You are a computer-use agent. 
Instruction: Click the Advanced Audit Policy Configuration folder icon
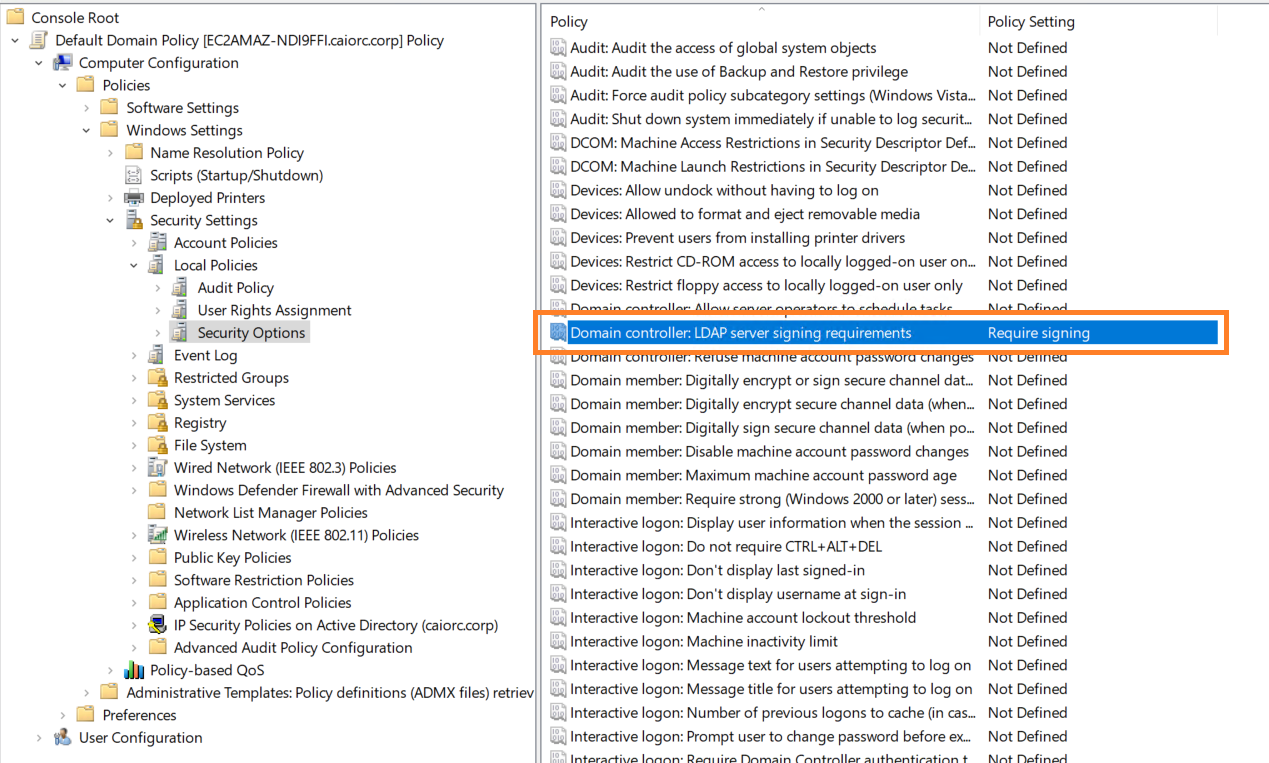(x=157, y=648)
